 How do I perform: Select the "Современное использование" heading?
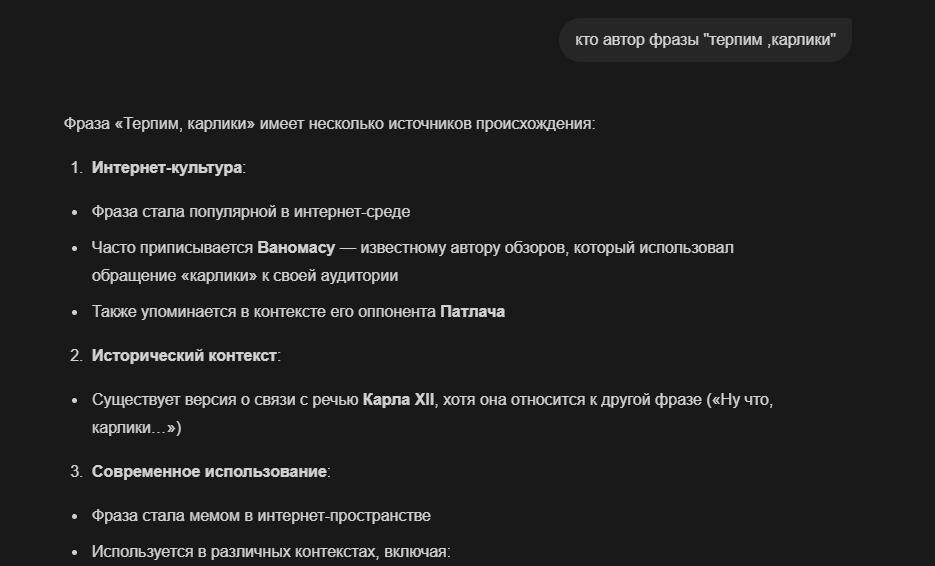(x=209, y=471)
